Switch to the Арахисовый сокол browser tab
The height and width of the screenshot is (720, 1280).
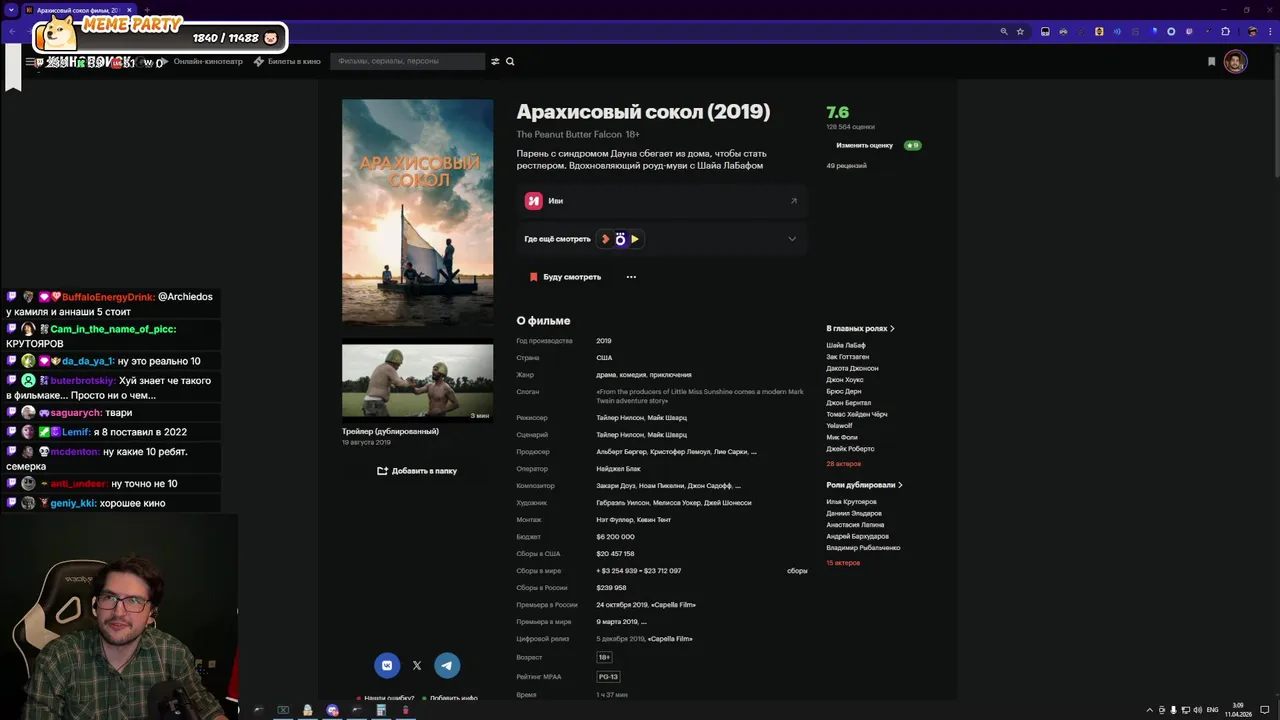[x=78, y=10]
